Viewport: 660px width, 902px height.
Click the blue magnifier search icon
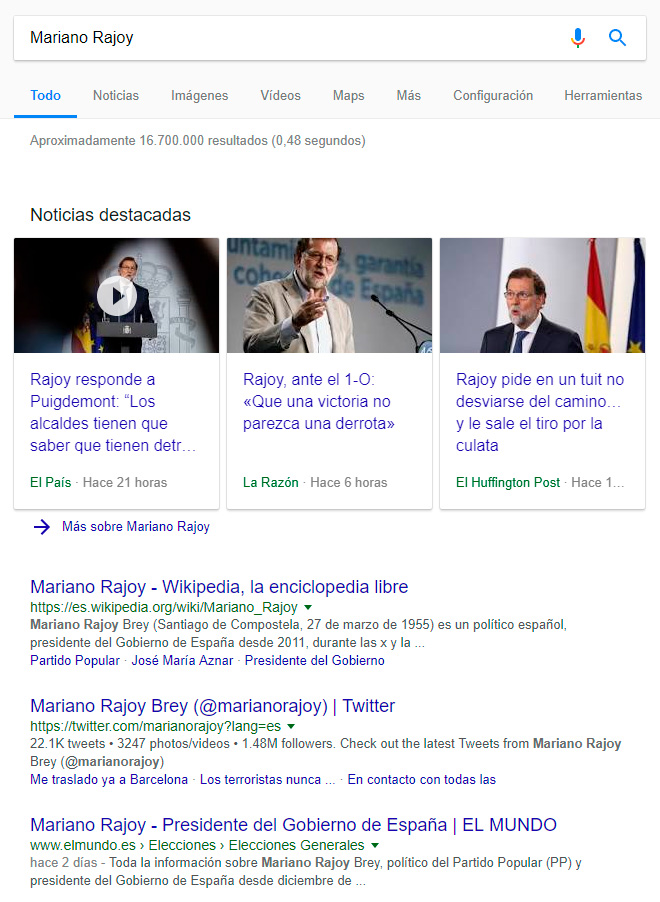coord(617,38)
